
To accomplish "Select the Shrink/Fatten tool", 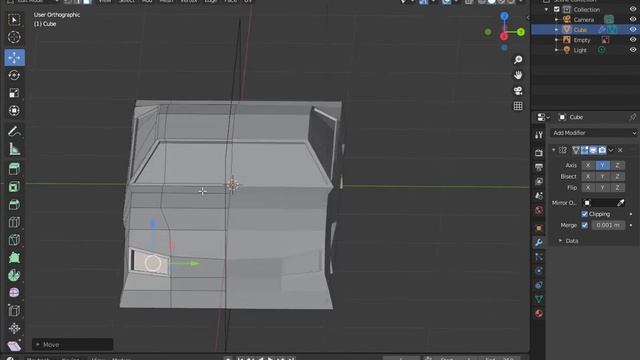I will click(x=14, y=328).
